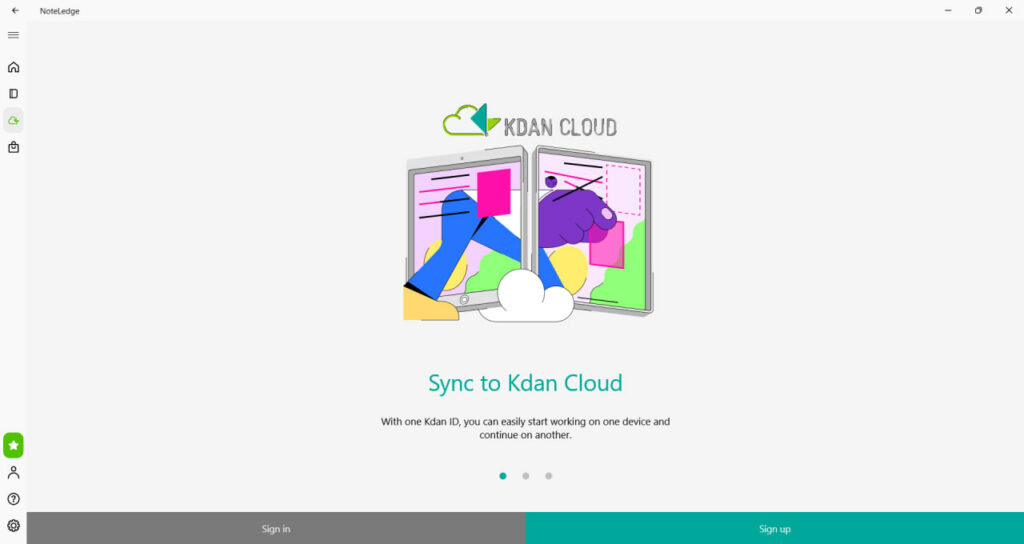Select the third carousel page dot
The height and width of the screenshot is (544, 1024).
[x=549, y=476]
